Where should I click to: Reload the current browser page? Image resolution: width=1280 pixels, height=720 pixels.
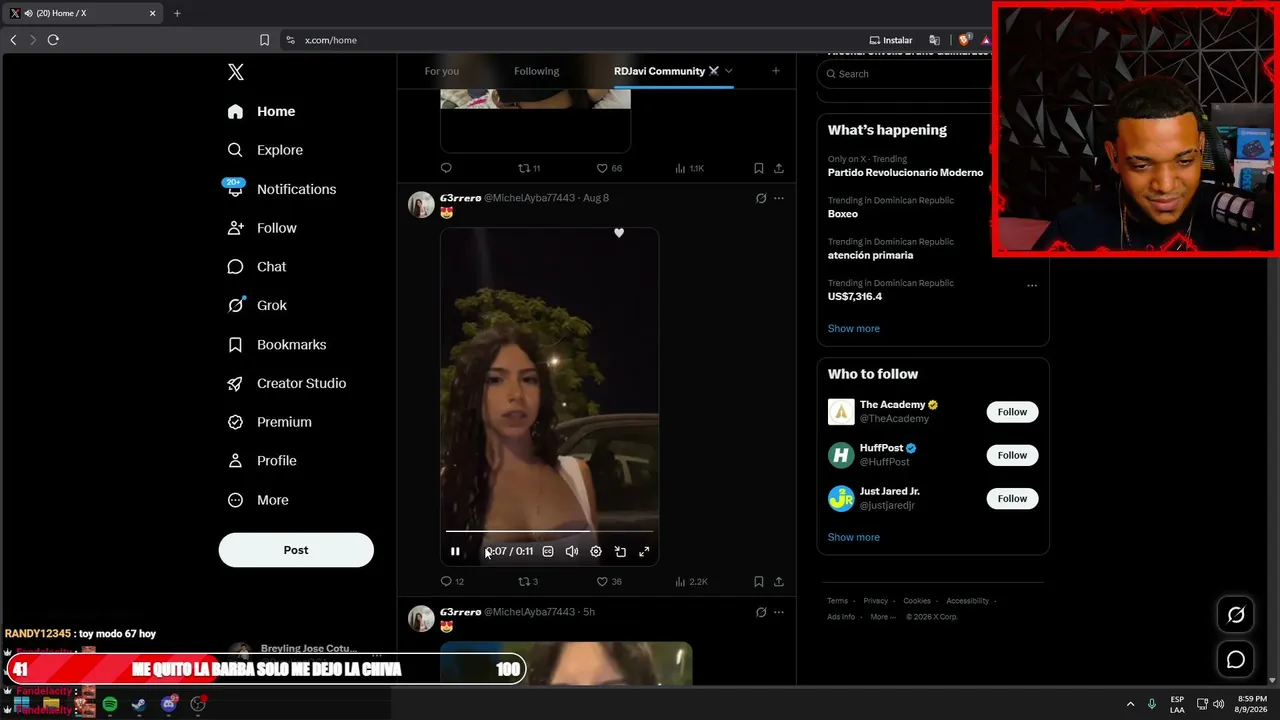(53, 40)
